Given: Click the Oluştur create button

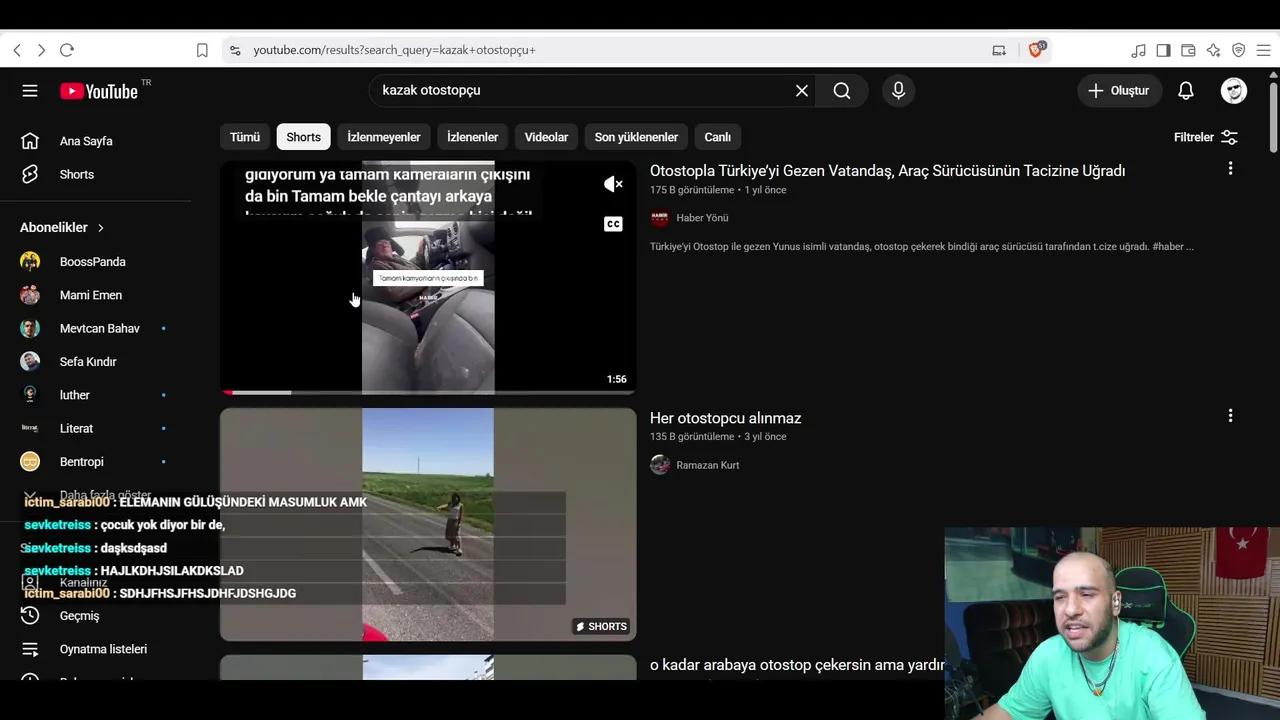Looking at the screenshot, I should pos(1119,91).
